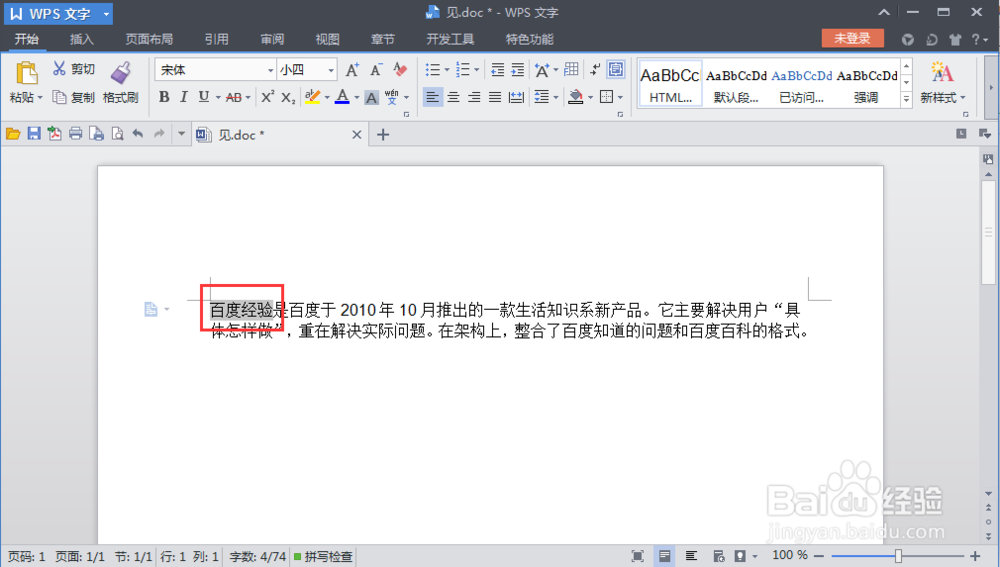This screenshot has width=1000, height=567.
Task: Switch to the References (引用) tab
Action: pyautogui.click(x=216, y=39)
